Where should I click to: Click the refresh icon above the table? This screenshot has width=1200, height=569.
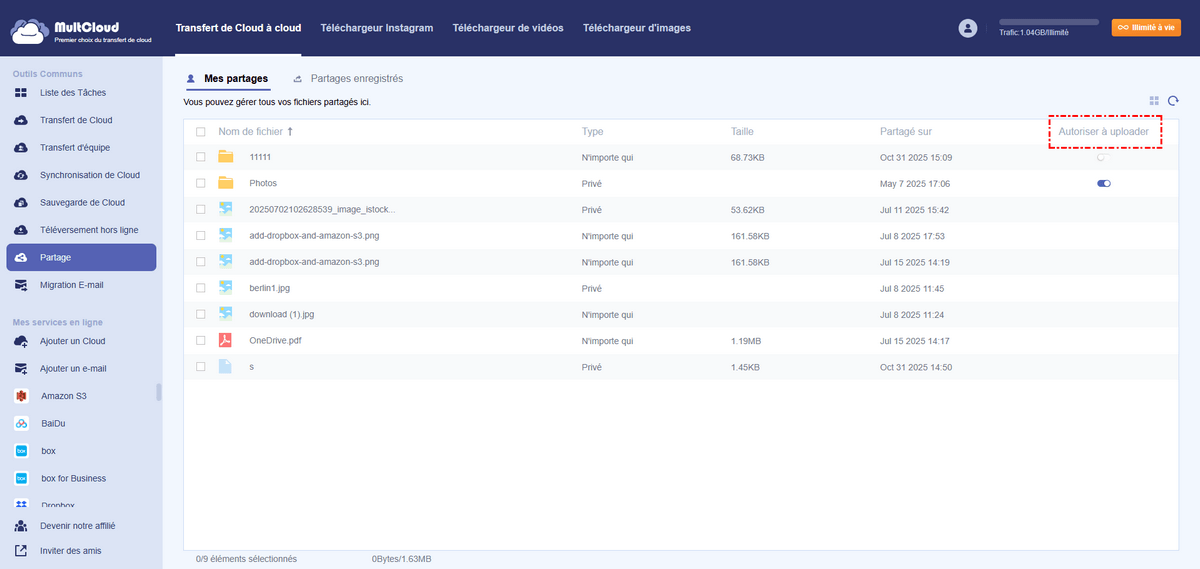click(1173, 101)
